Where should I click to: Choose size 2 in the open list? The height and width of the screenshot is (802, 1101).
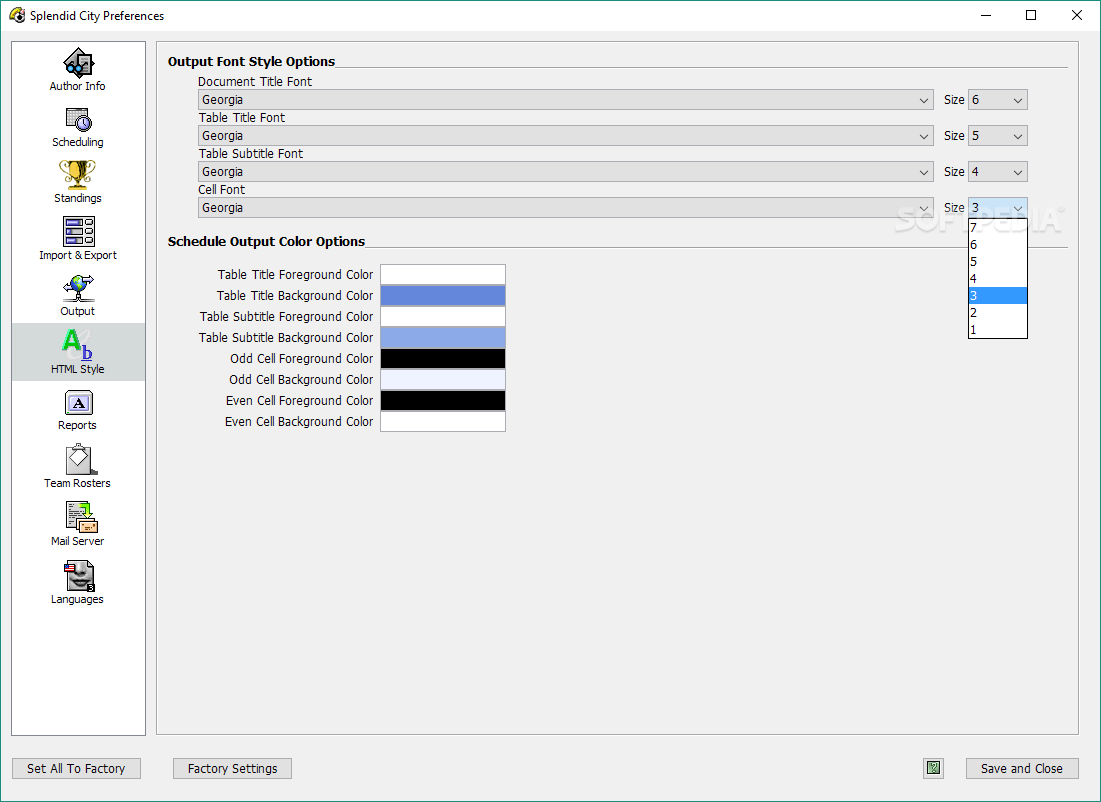click(998, 313)
